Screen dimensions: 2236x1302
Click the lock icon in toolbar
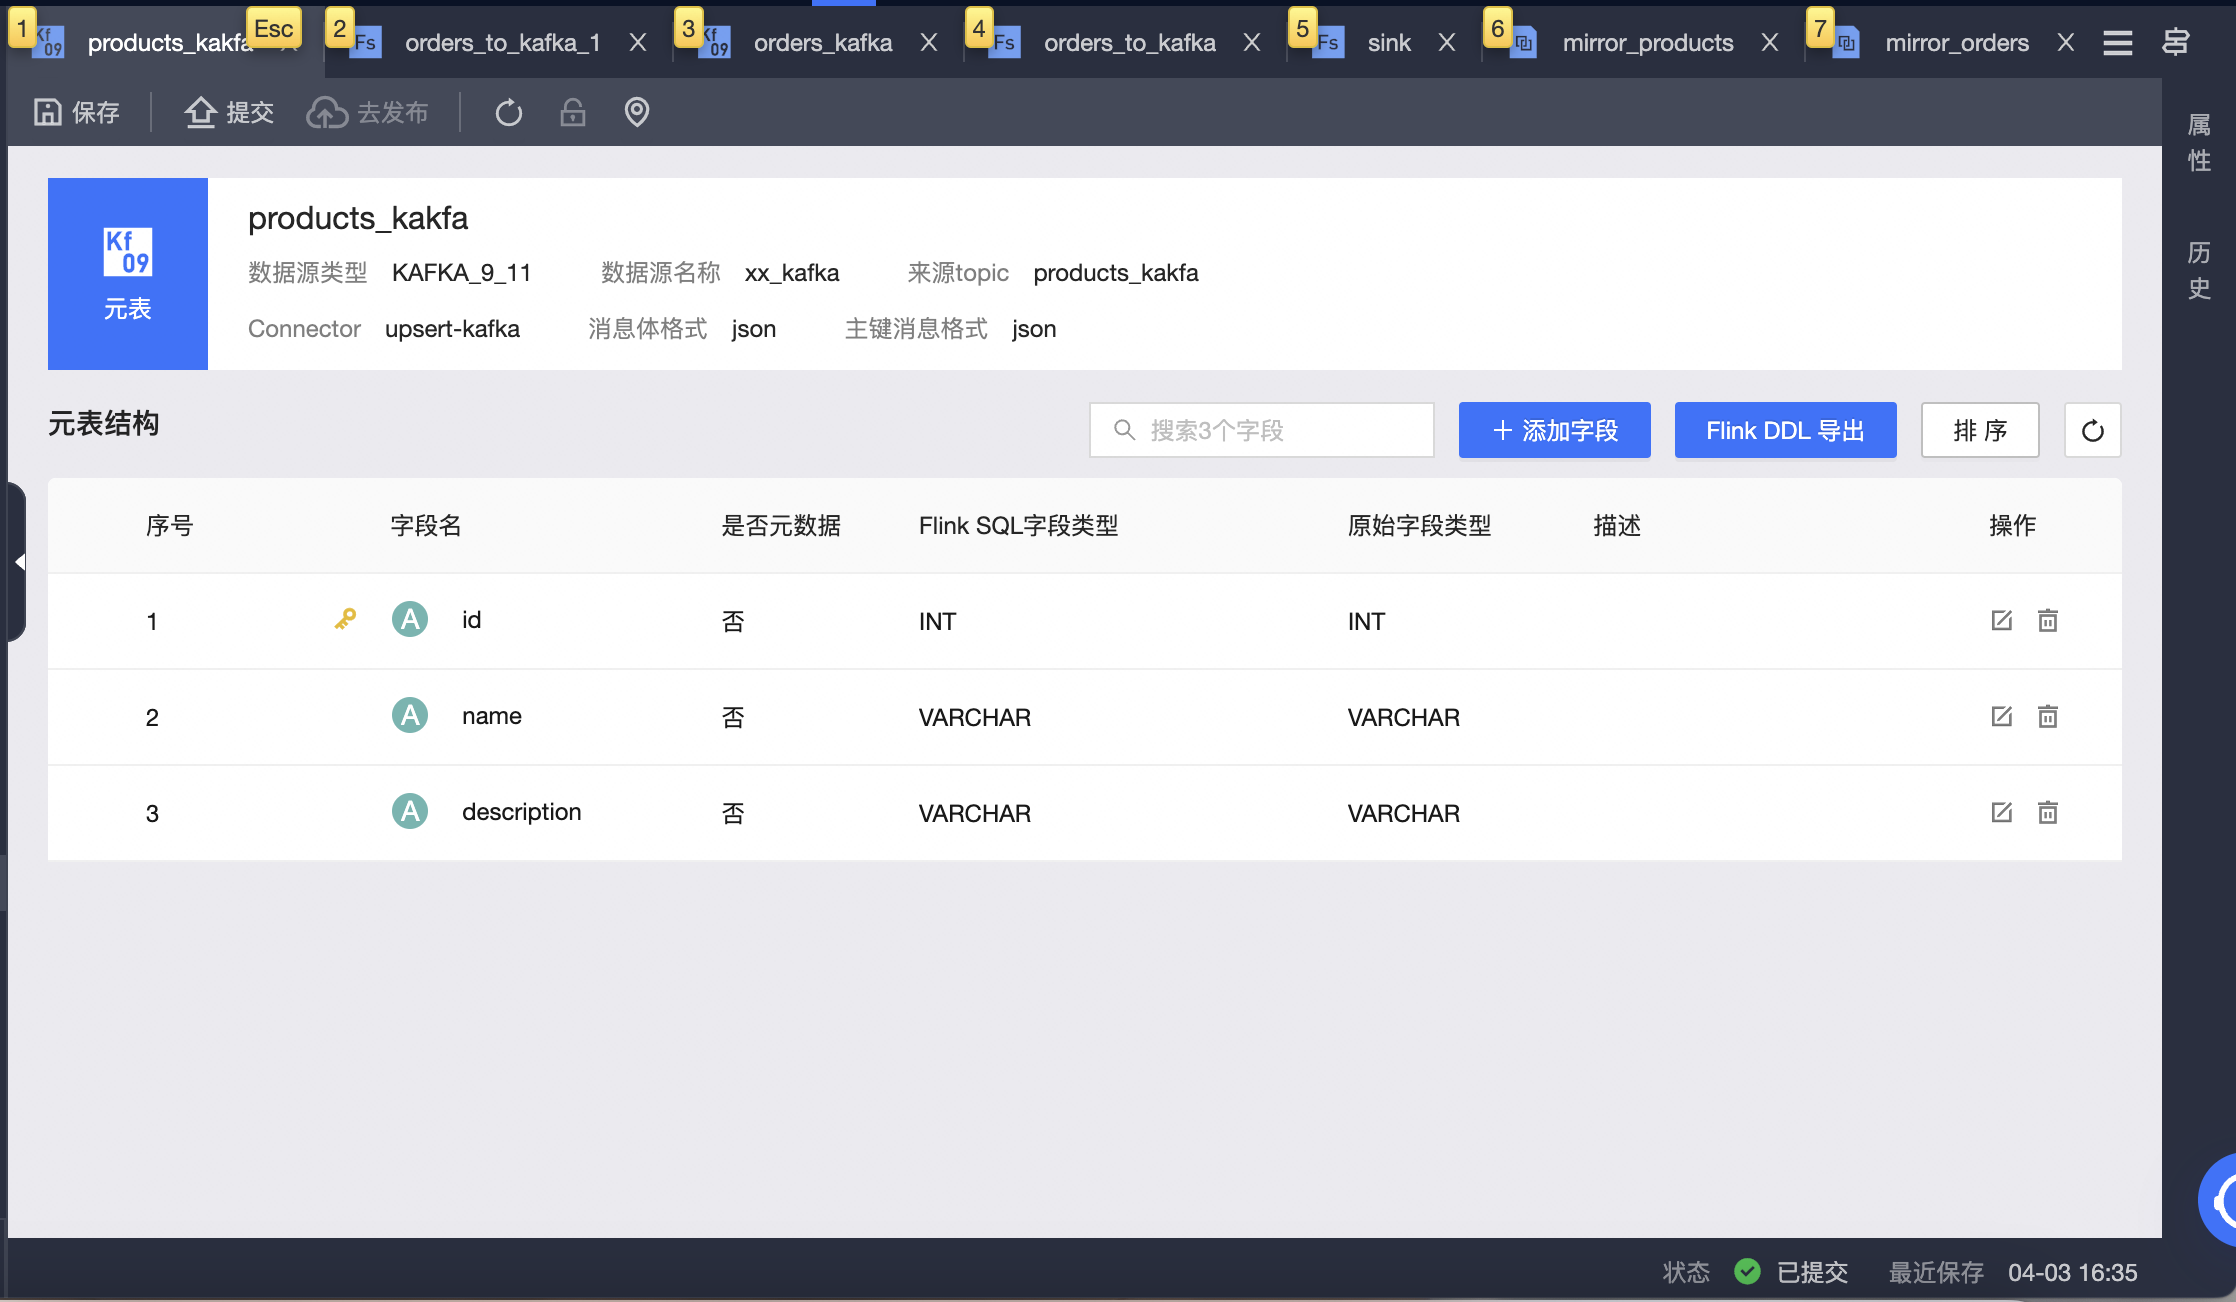573,112
